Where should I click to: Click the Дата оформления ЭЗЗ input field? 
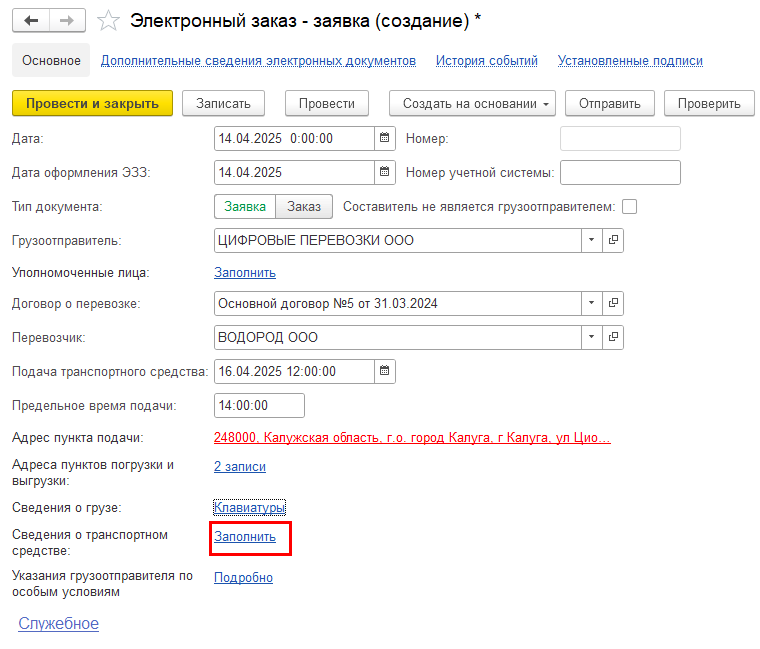coord(294,173)
